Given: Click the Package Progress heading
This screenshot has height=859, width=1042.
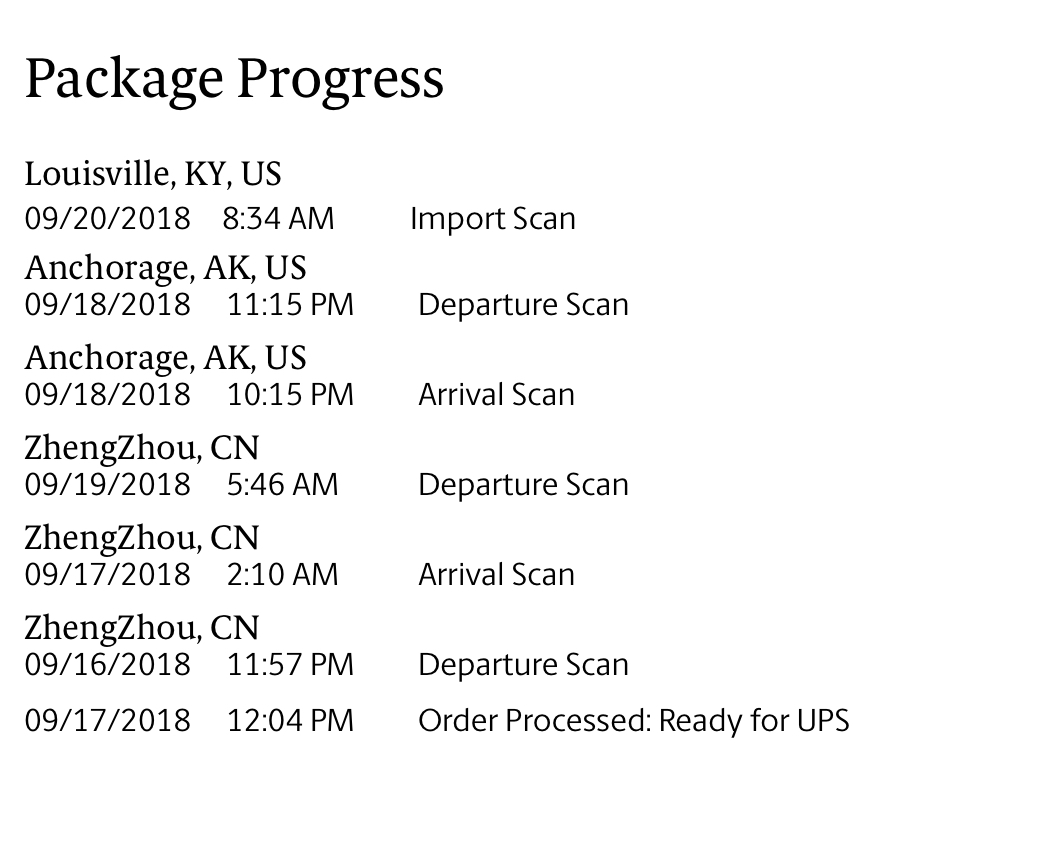Looking at the screenshot, I should pos(234,80).
